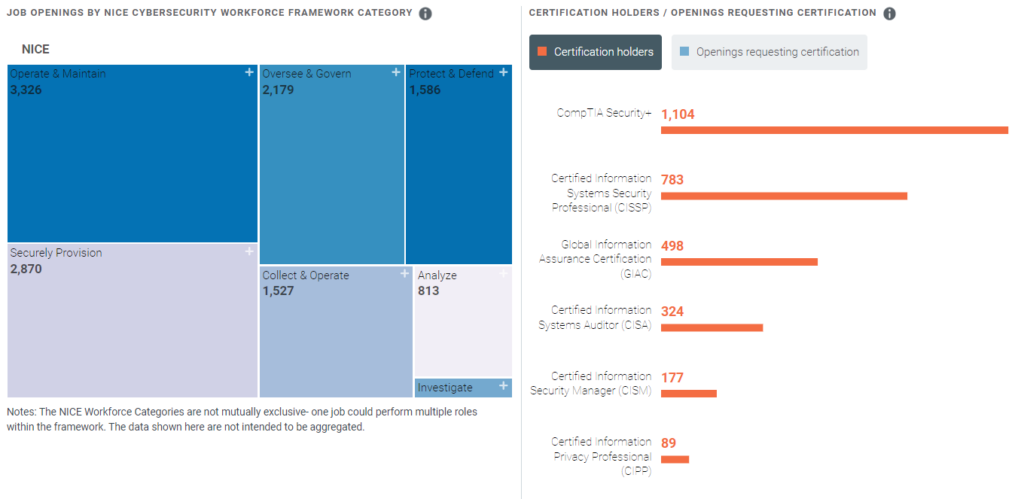Click plus icon on Collect & Operate tile
The height and width of the screenshot is (499, 1024).
[404, 273]
